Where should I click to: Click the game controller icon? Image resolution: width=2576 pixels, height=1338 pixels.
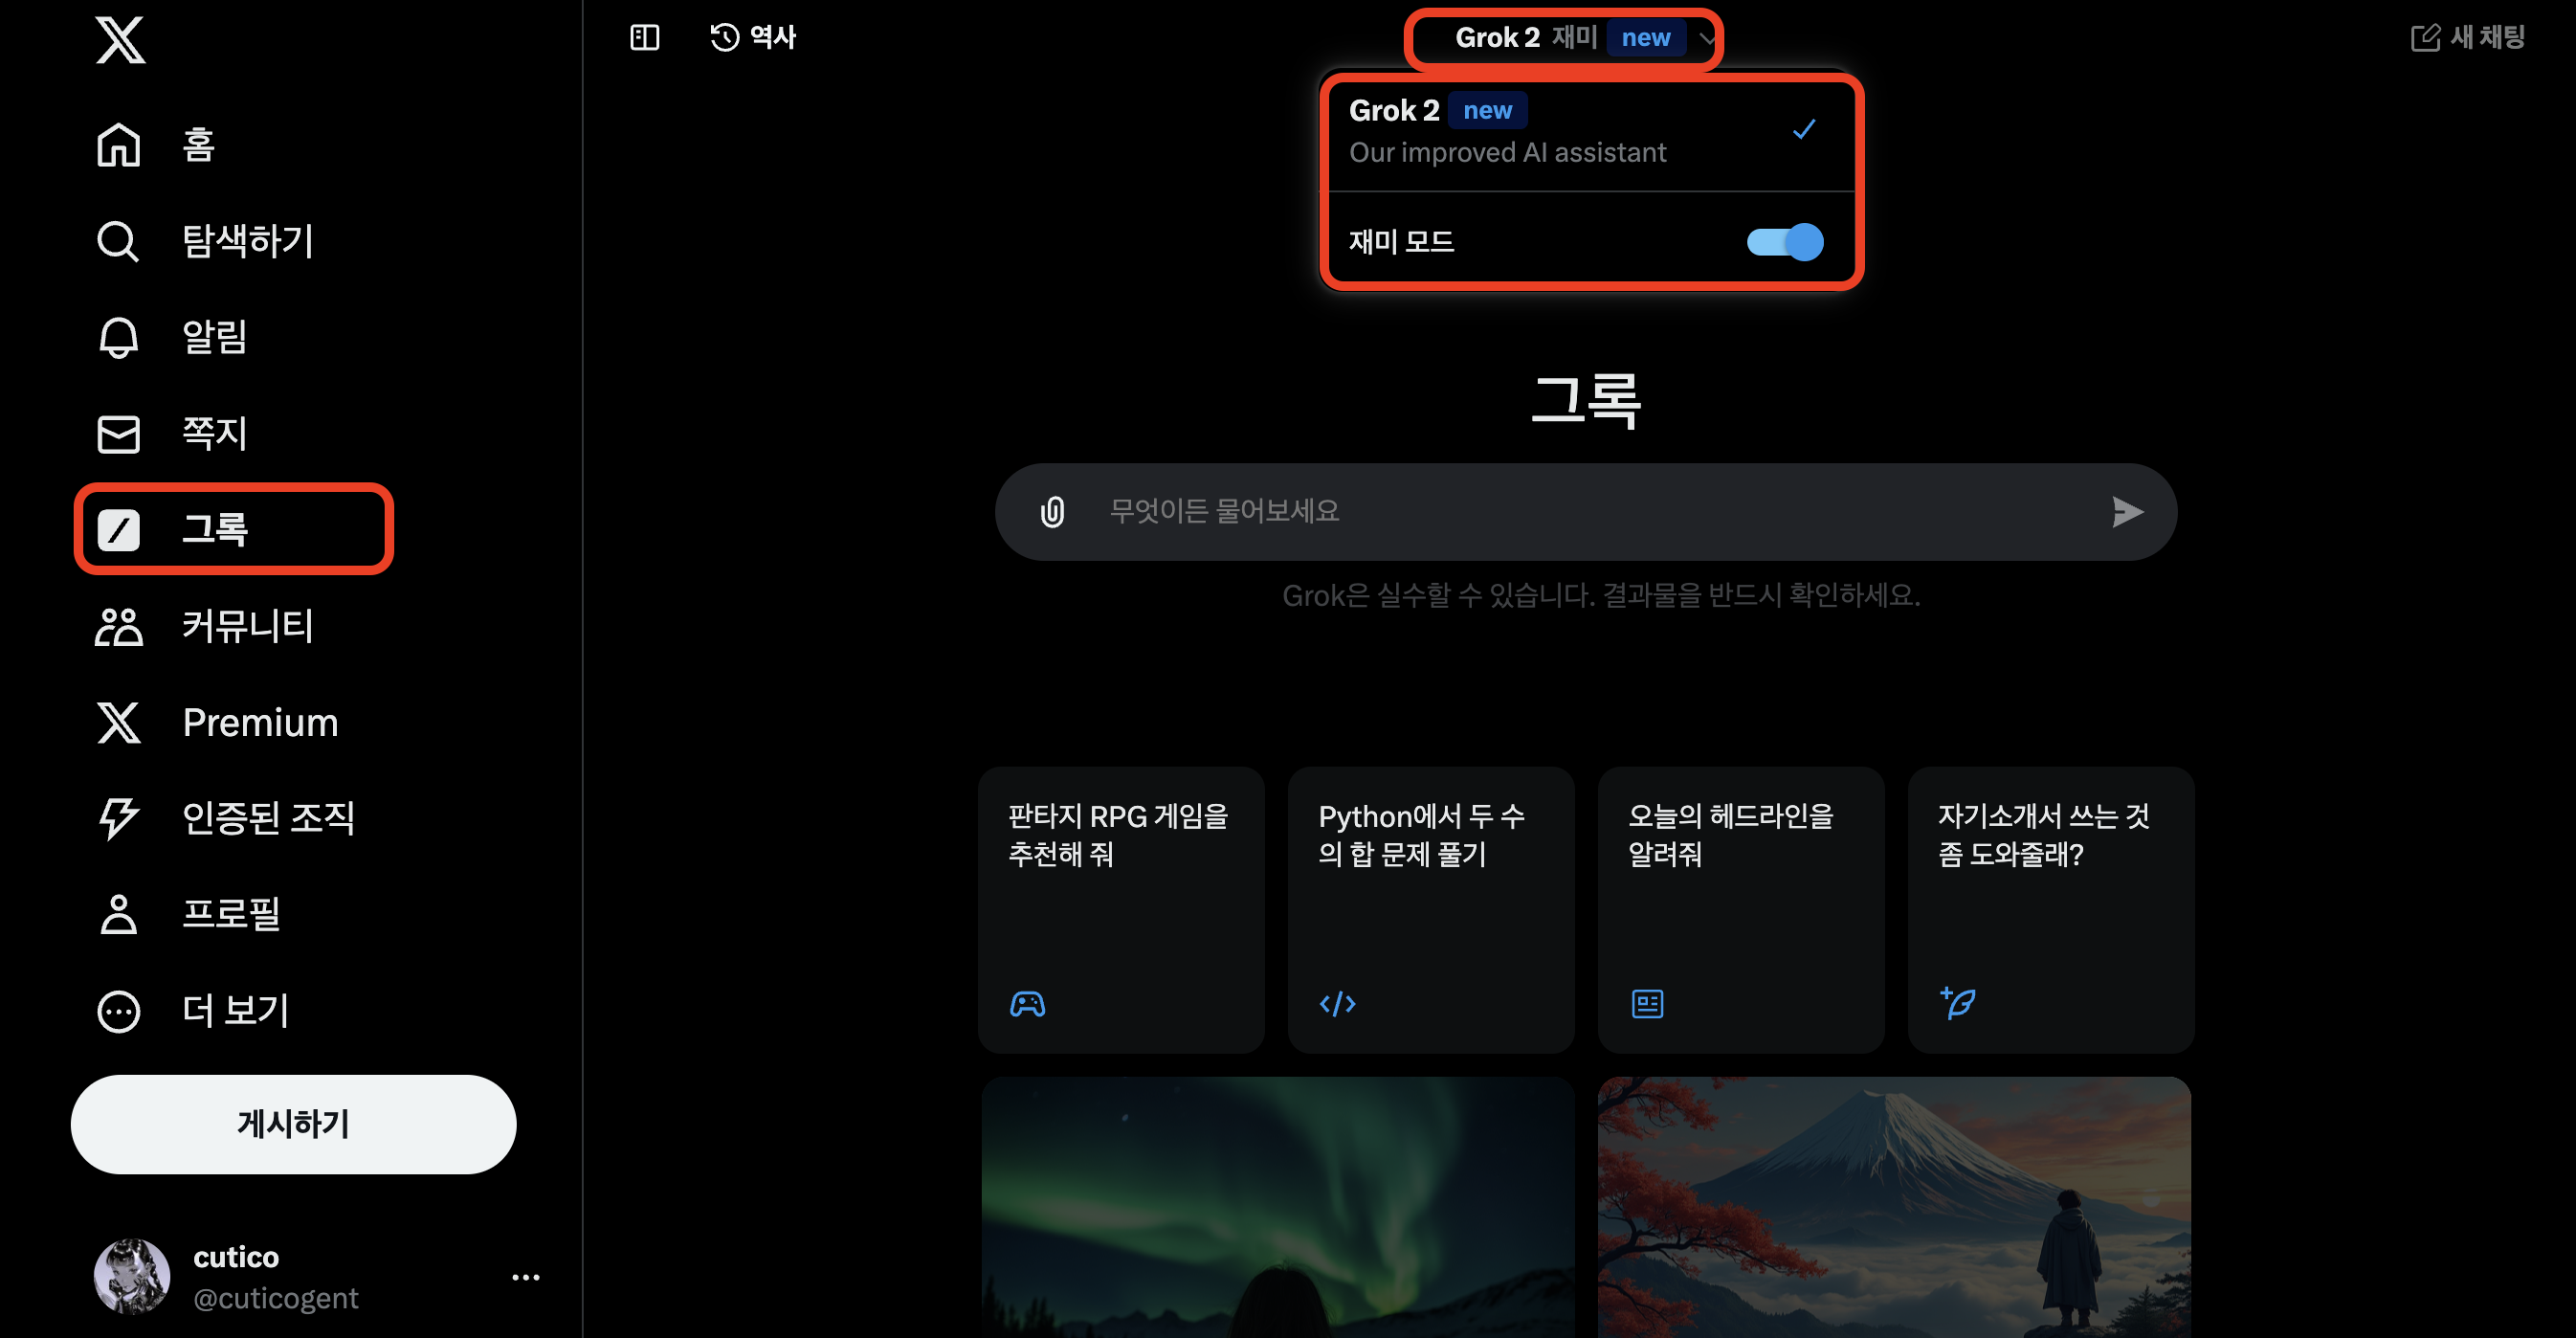click(1027, 1003)
